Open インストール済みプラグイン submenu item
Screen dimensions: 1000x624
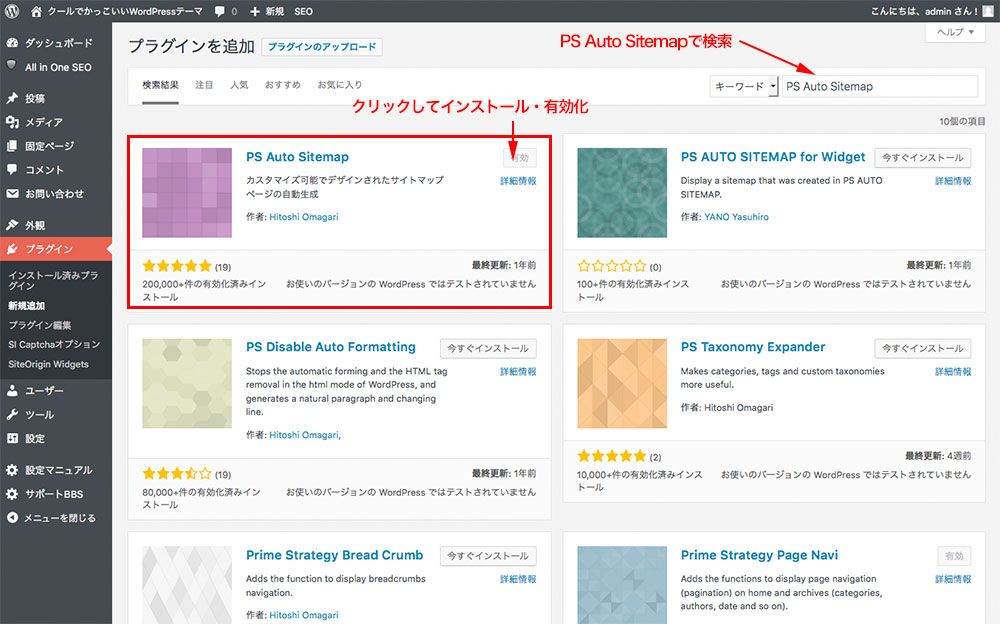54,280
